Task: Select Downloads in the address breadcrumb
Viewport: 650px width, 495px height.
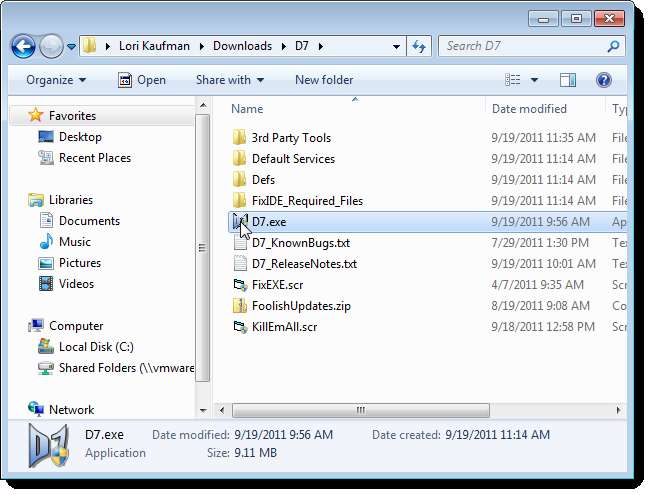Action: tap(243, 46)
